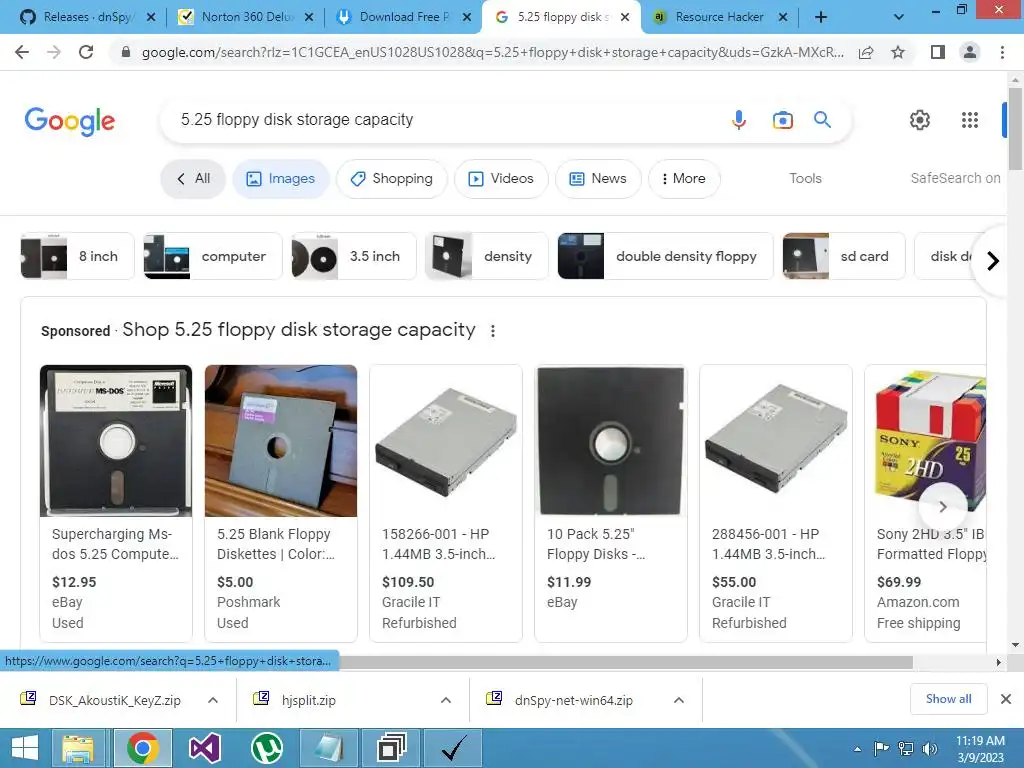Open Chrome three-dot menu
1024x768 pixels.
tap(1002, 52)
